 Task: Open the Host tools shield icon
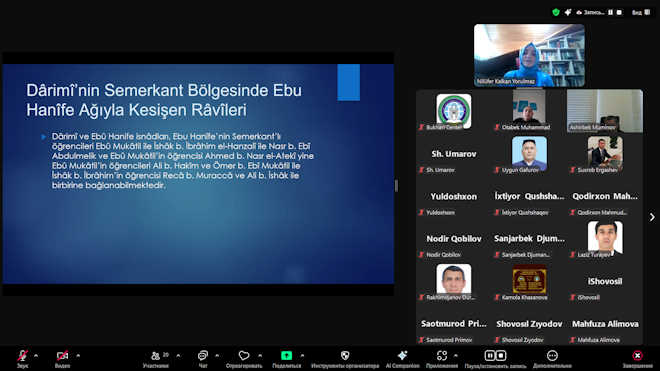[x=345, y=356]
